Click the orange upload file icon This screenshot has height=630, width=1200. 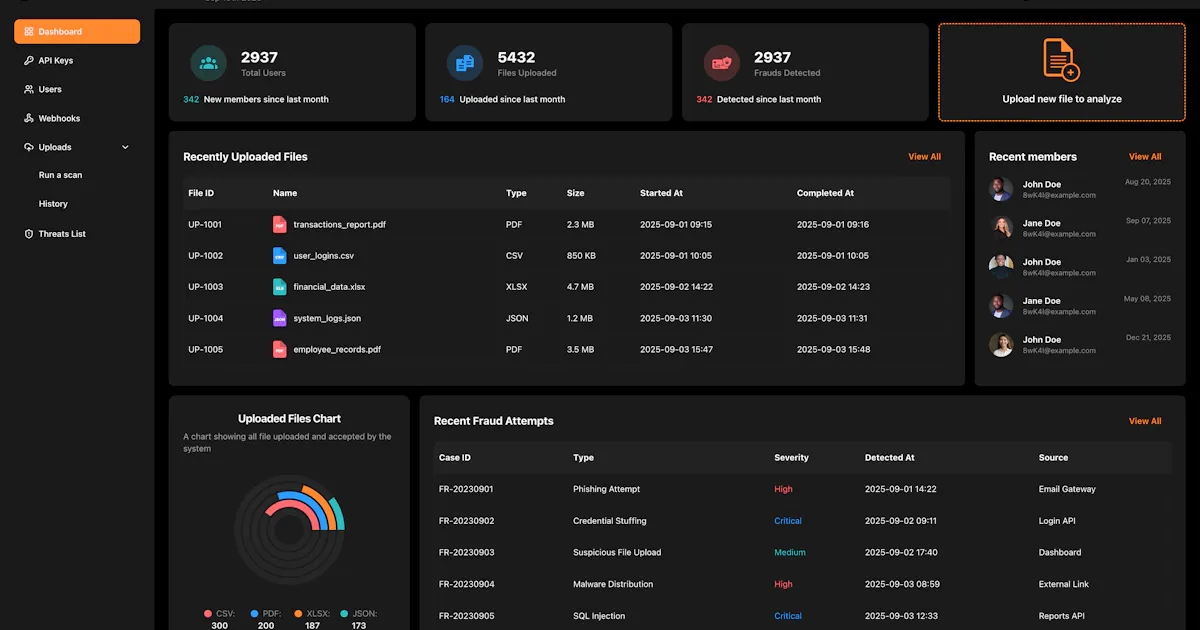click(x=1061, y=59)
